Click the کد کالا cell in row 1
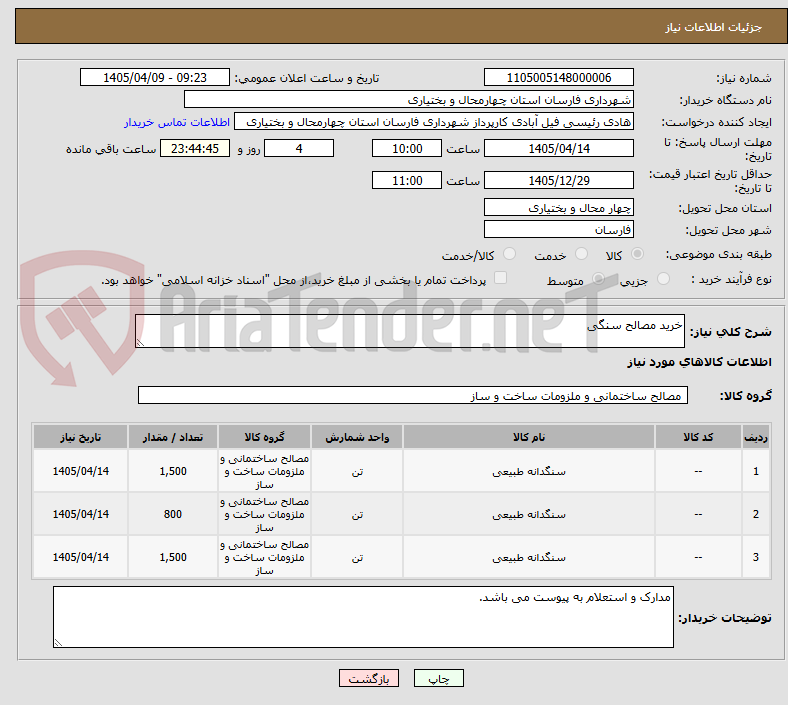Screen dimensions: 788x705 pyautogui.click(x=698, y=471)
